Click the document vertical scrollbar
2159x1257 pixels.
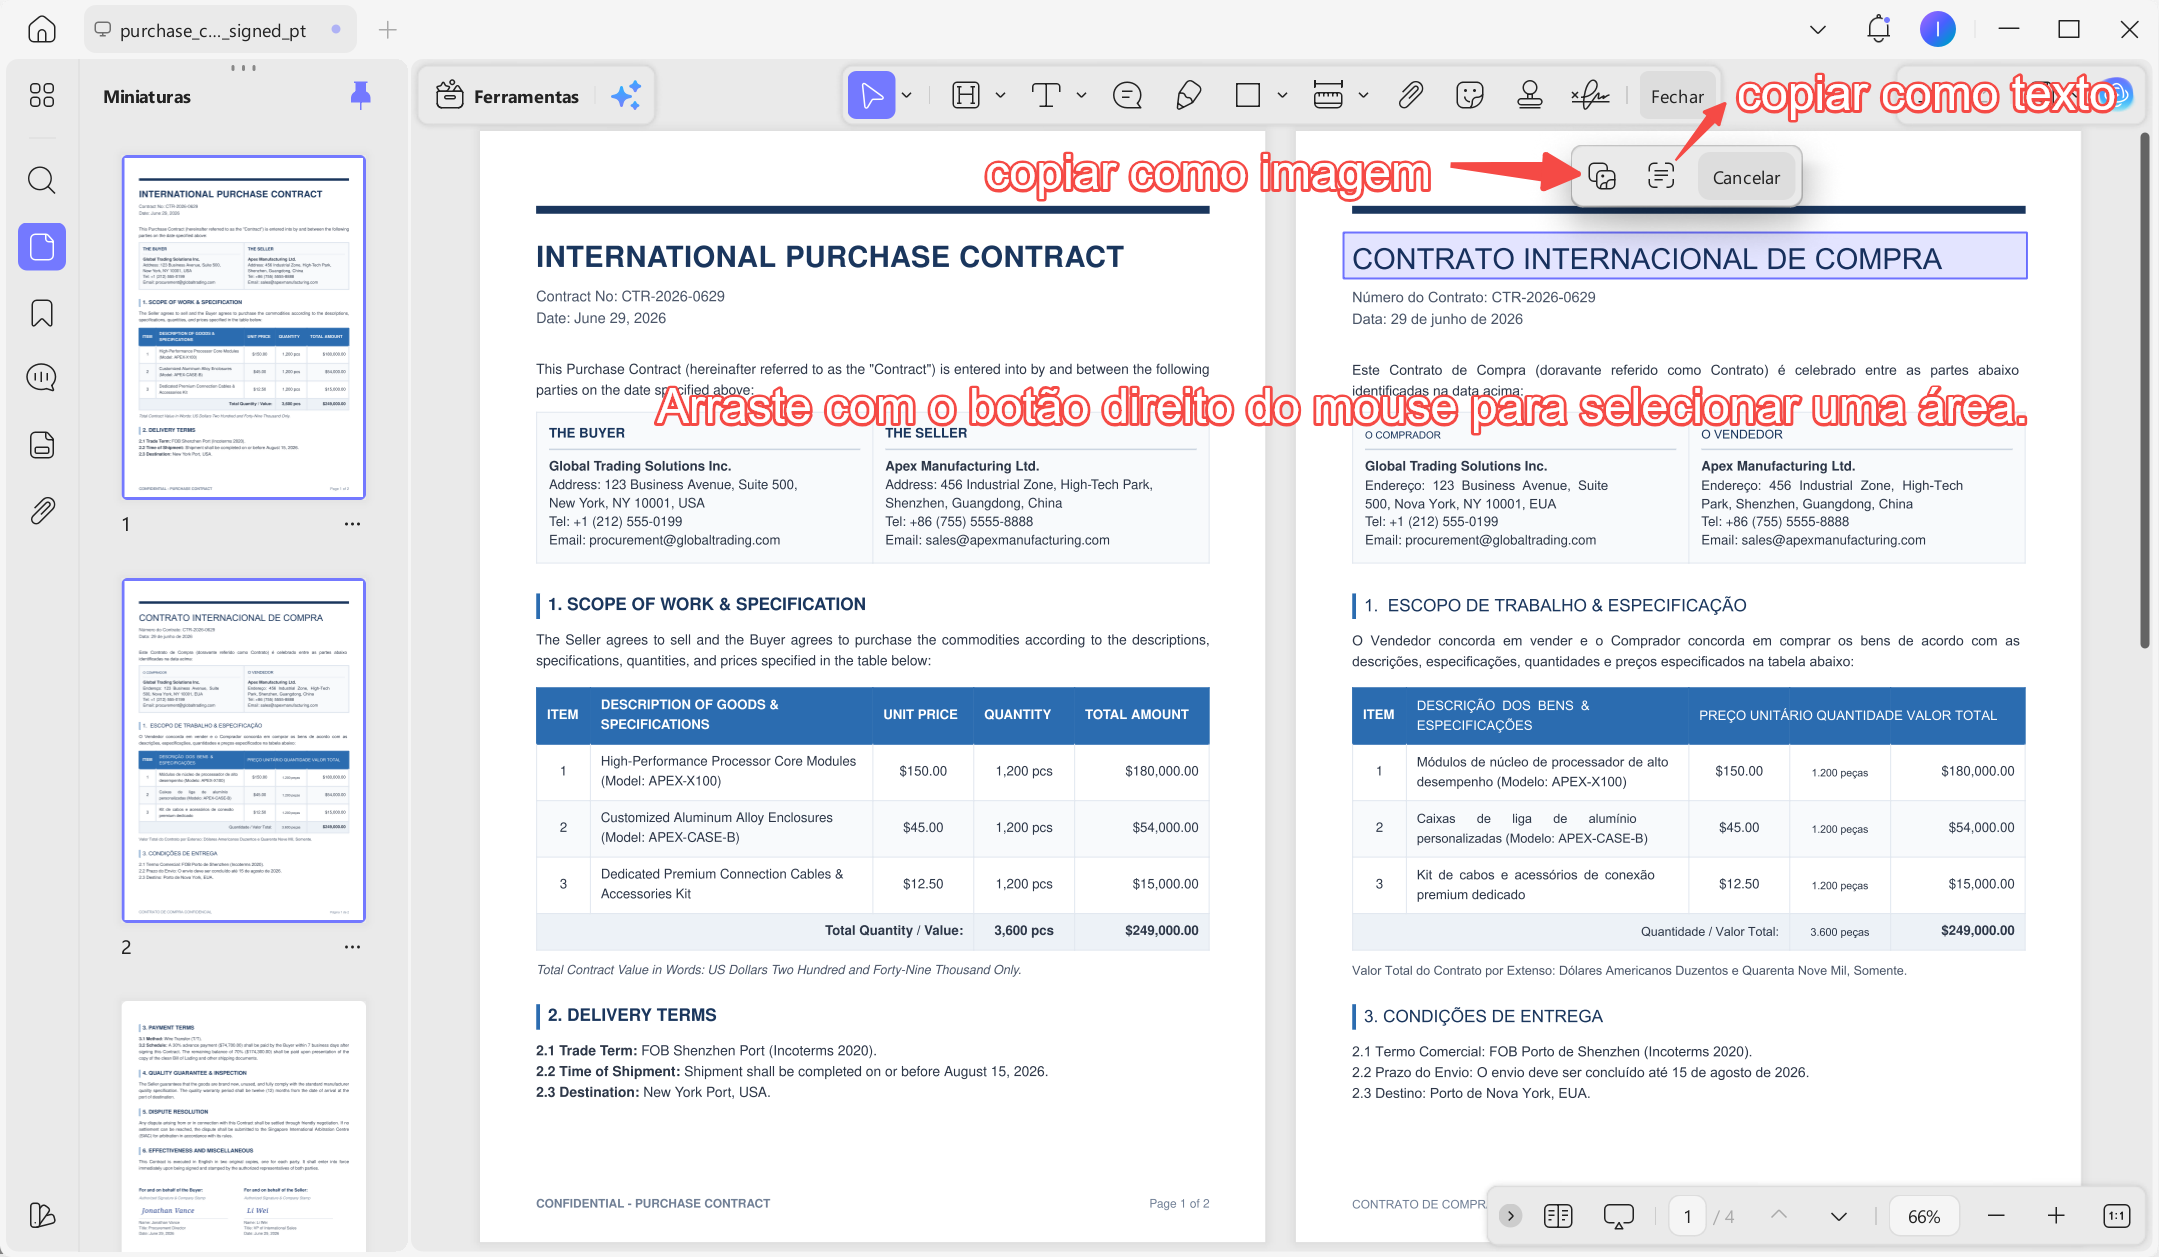(2144, 390)
